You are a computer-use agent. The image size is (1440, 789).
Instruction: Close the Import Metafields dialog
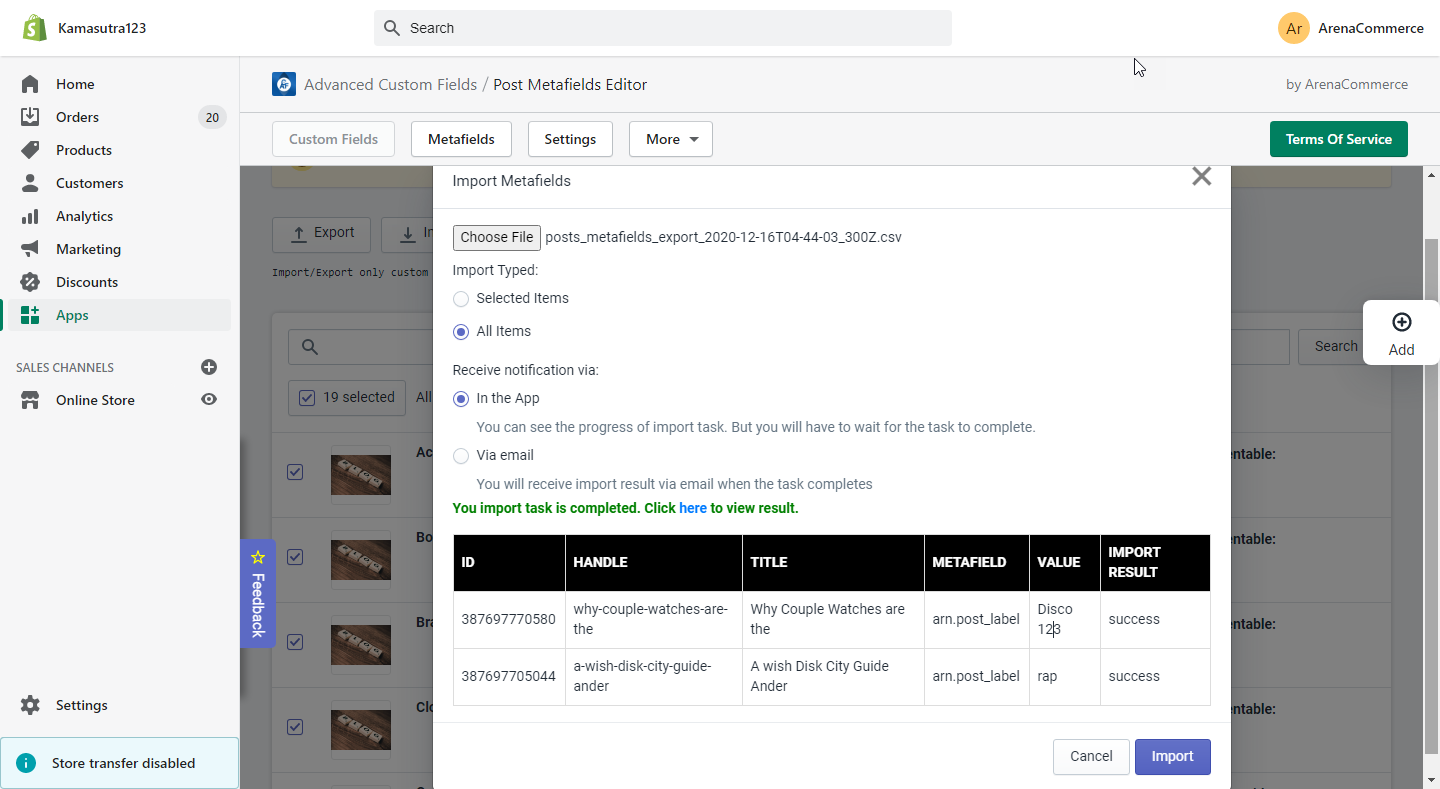pyautogui.click(x=1202, y=177)
